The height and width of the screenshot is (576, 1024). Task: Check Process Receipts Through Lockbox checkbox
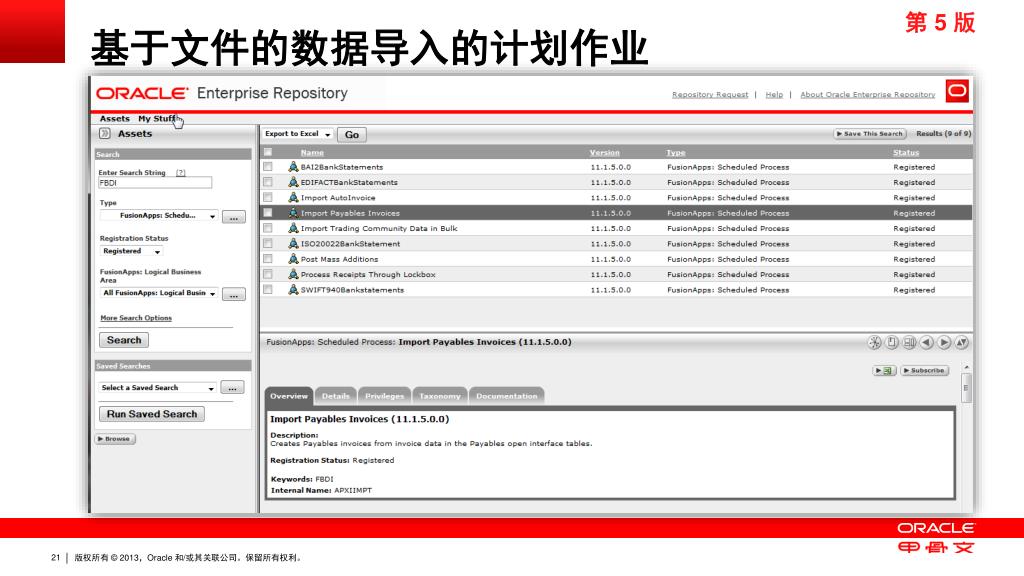[x=268, y=274]
